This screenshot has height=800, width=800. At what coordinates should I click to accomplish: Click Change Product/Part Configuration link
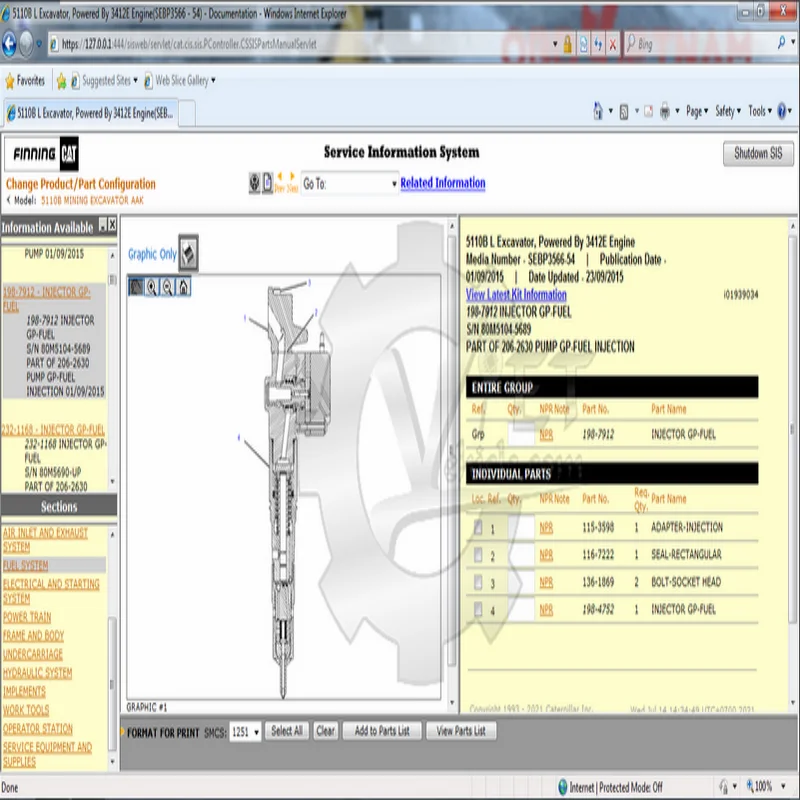pos(81,184)
